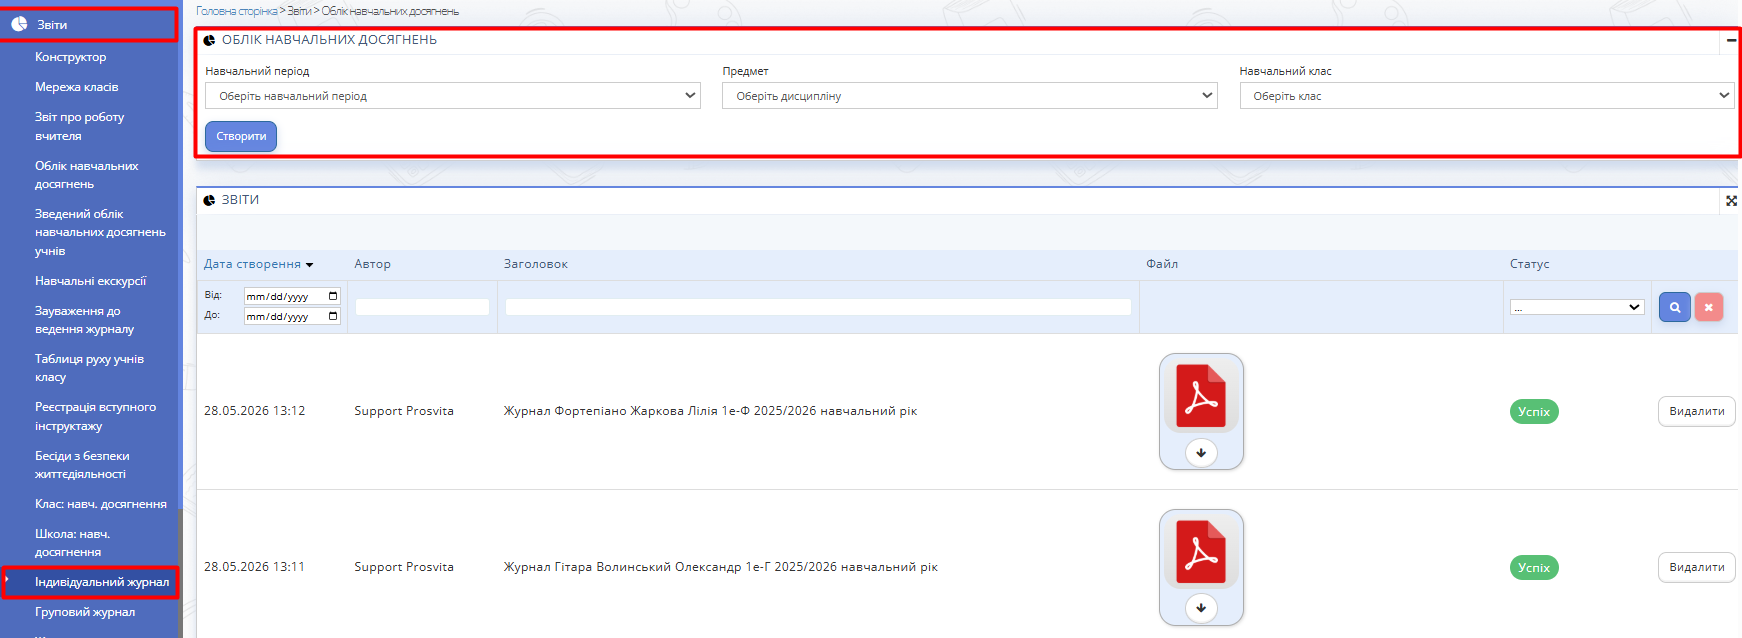
Task: Download arrow for Журнал Гітара report
Action: (1201, 608)
